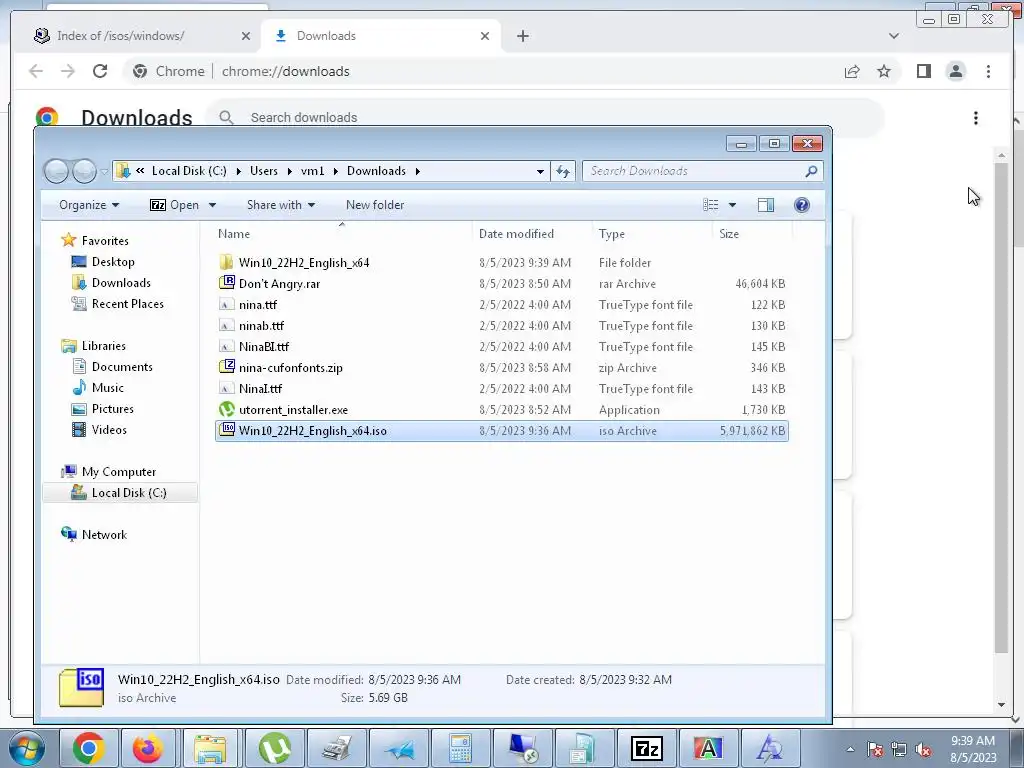Click Chrome's reload page icon
This screenshot has height=768, width=1024.
click(x=100, y=71)
